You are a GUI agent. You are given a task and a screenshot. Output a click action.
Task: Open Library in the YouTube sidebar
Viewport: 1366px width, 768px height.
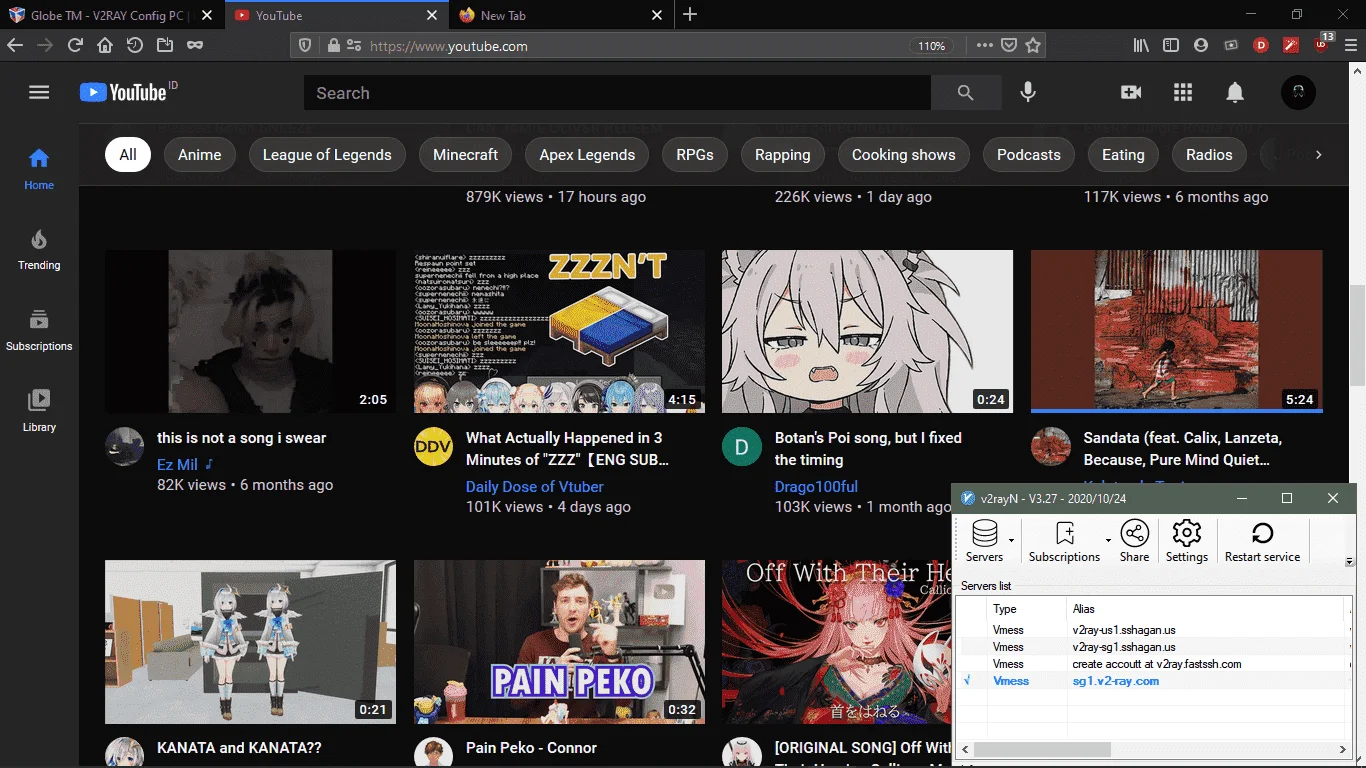click(x=39, y=412)
